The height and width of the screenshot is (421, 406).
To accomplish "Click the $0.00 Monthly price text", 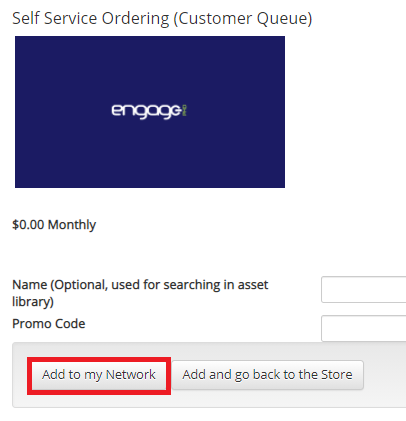I will point(54,225).
